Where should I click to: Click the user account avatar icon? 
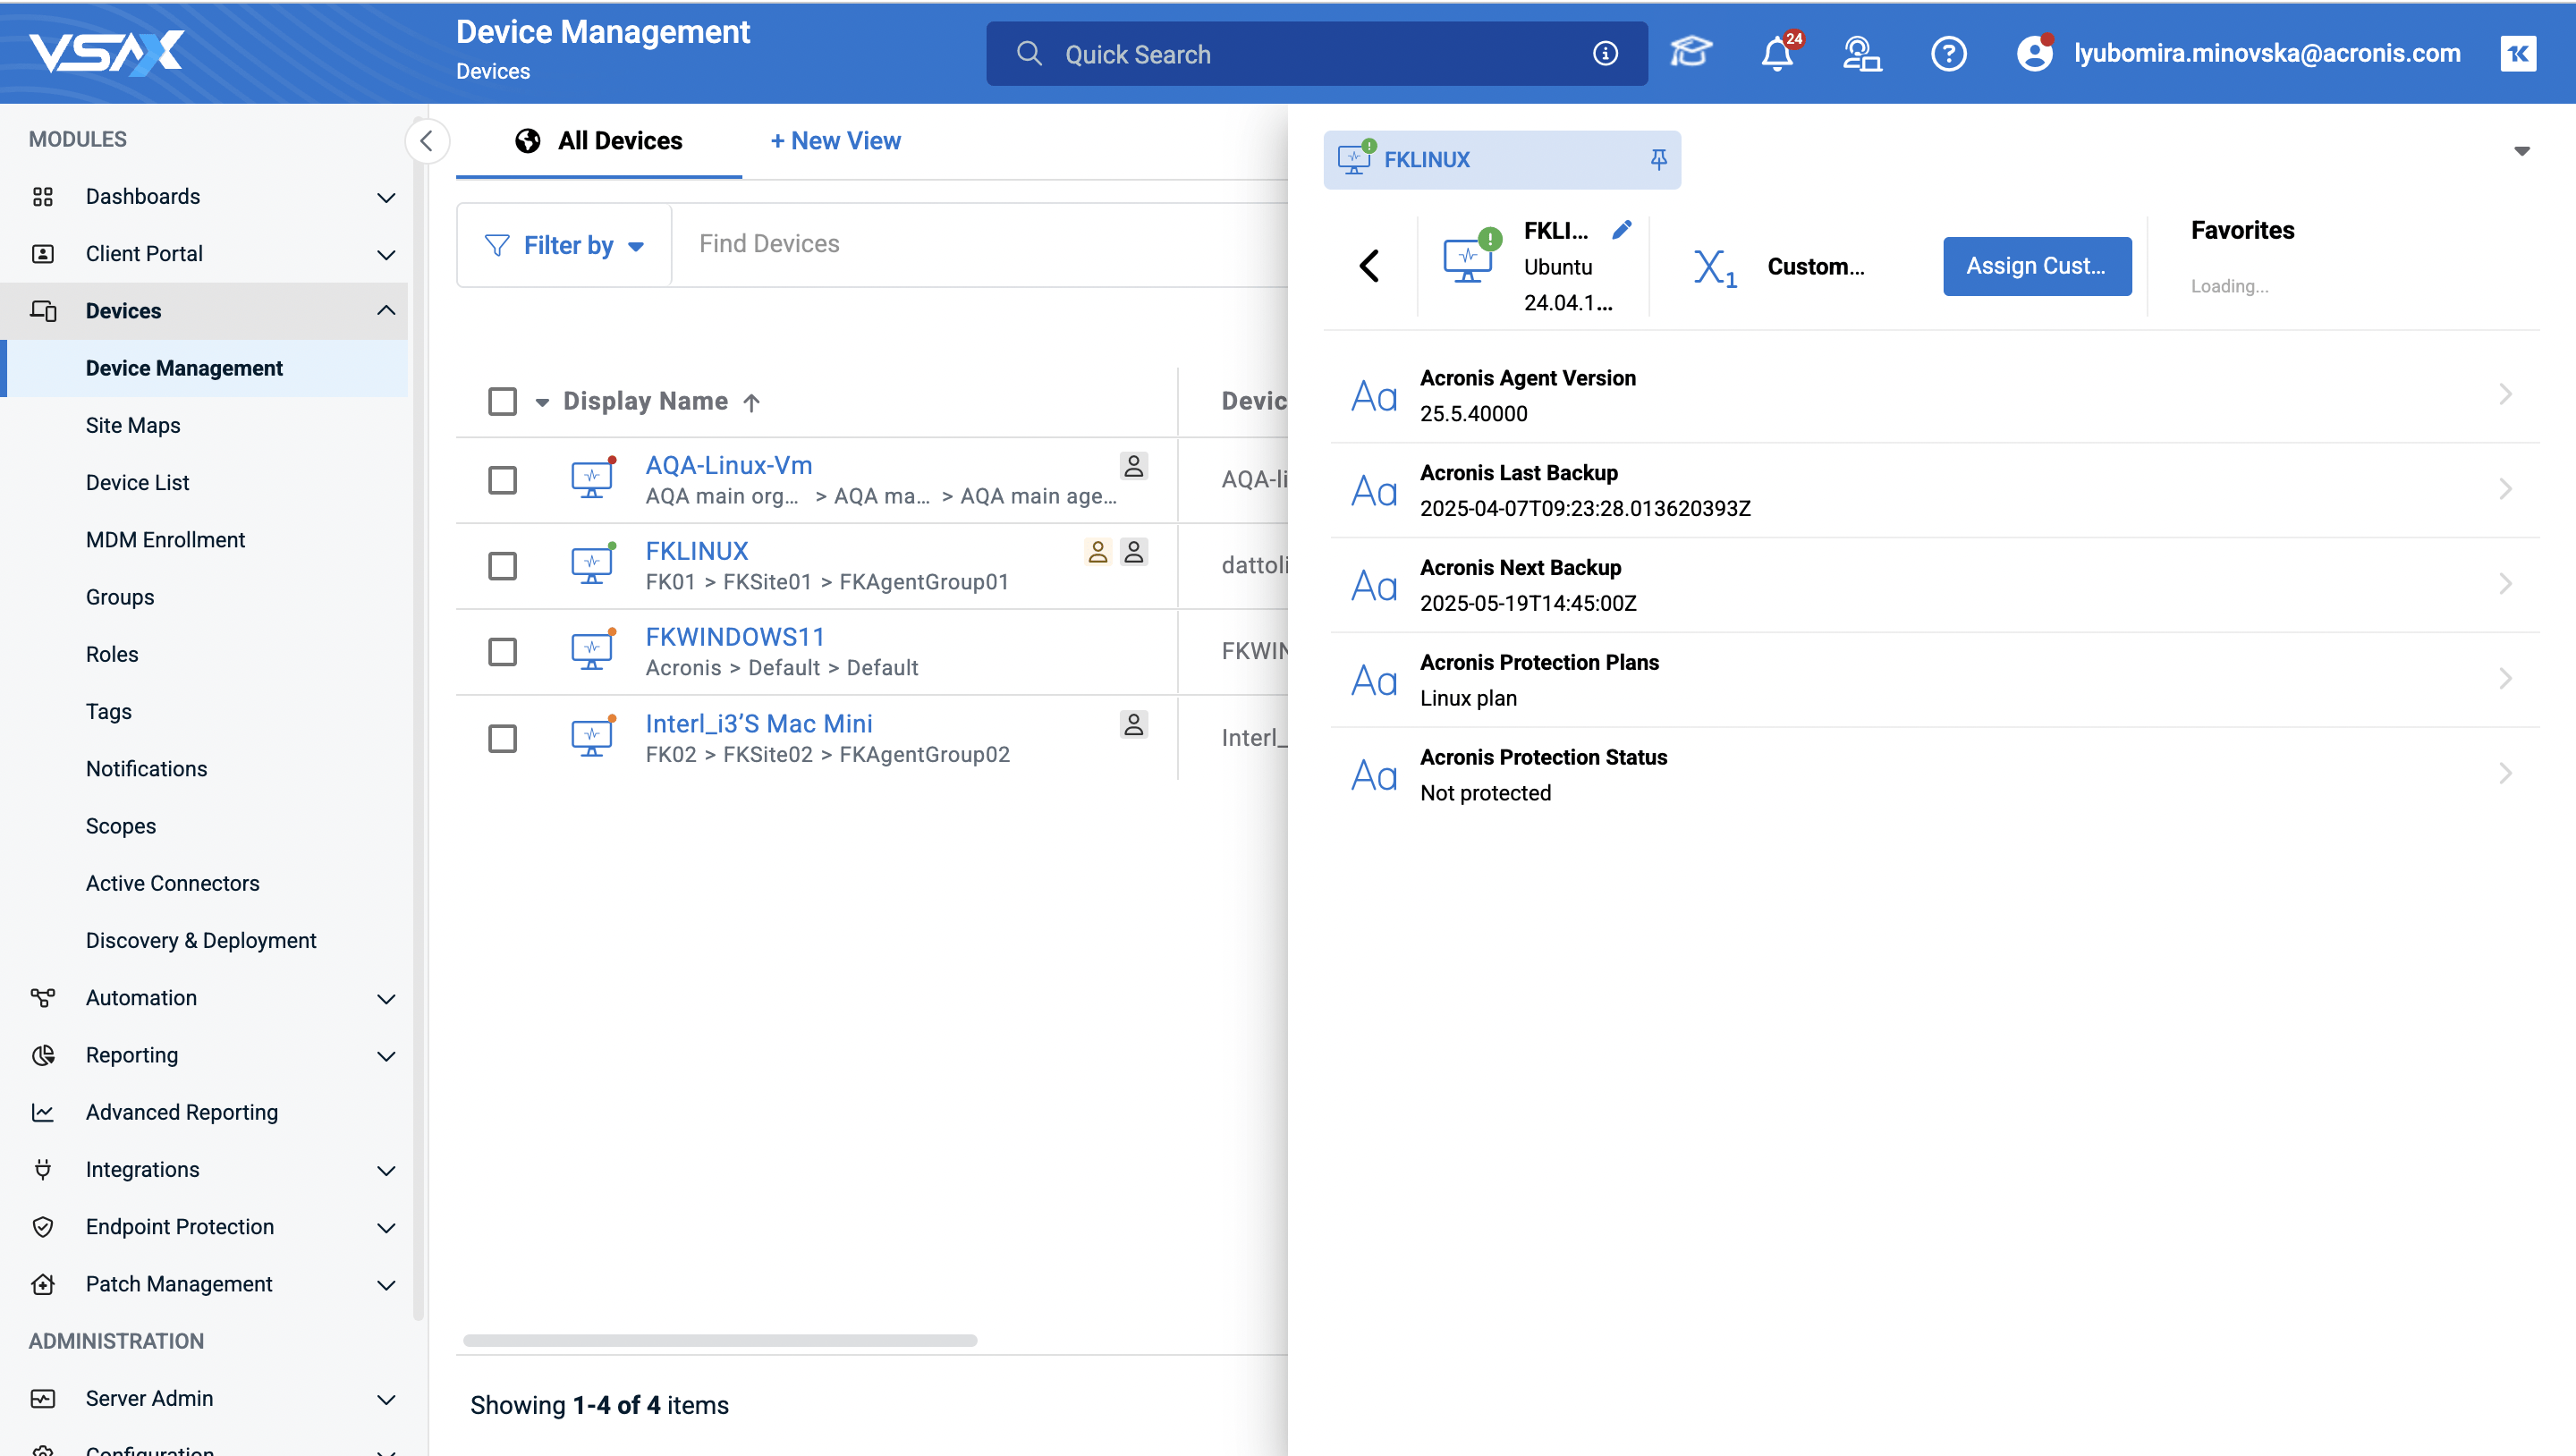pyautogui.click(x=2034, y=53)
